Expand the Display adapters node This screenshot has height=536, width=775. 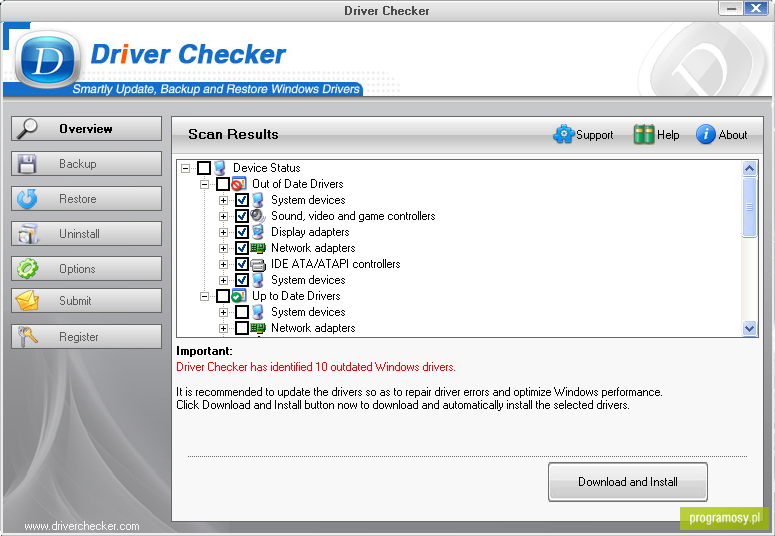[x=223, y=232]
